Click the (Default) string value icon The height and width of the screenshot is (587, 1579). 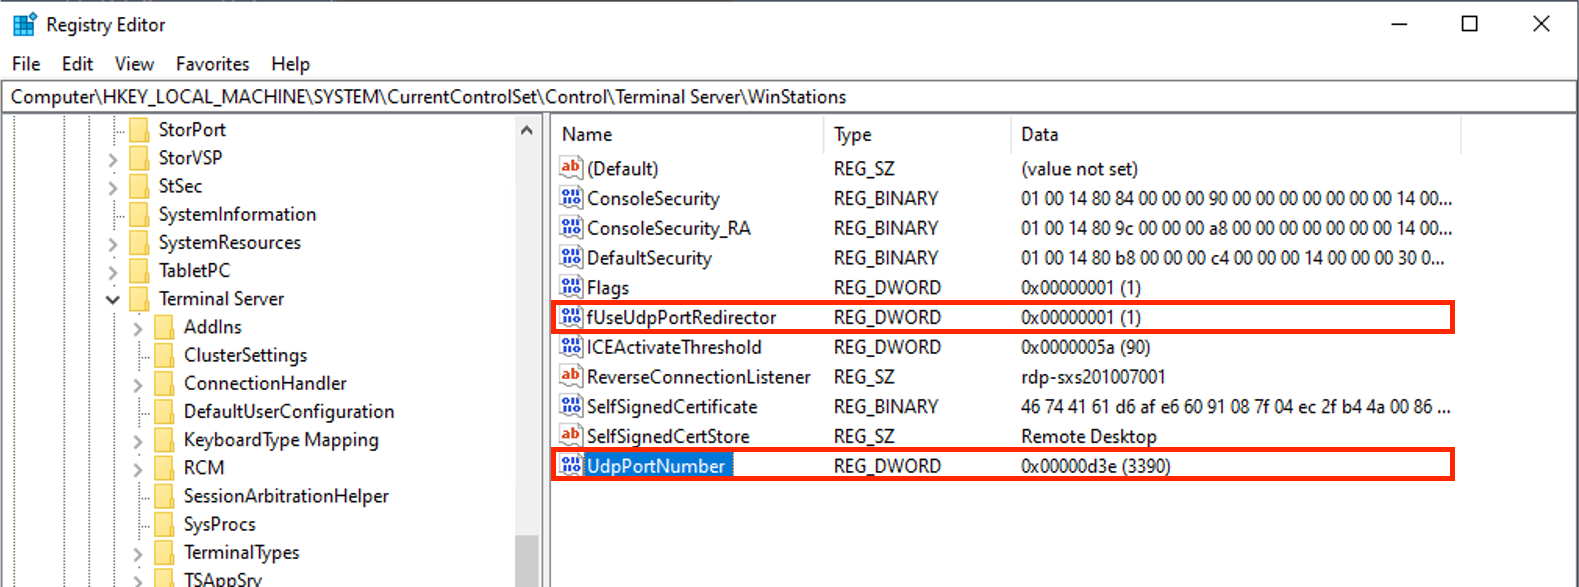click(x=571, y=168)
